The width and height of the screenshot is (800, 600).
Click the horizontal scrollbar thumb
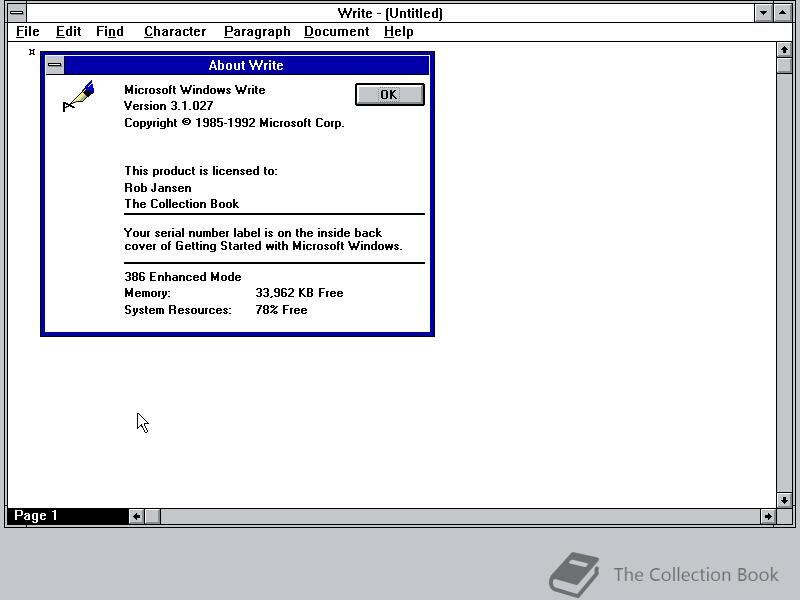153,516
